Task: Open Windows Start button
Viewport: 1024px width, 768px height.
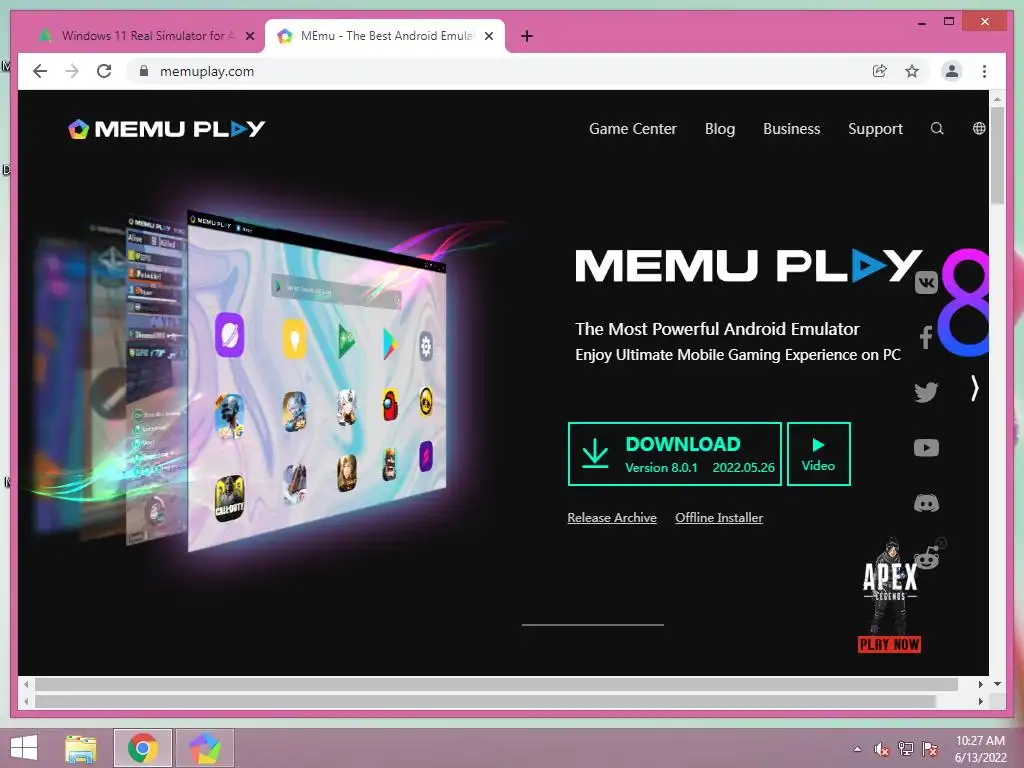Action: 24,748
